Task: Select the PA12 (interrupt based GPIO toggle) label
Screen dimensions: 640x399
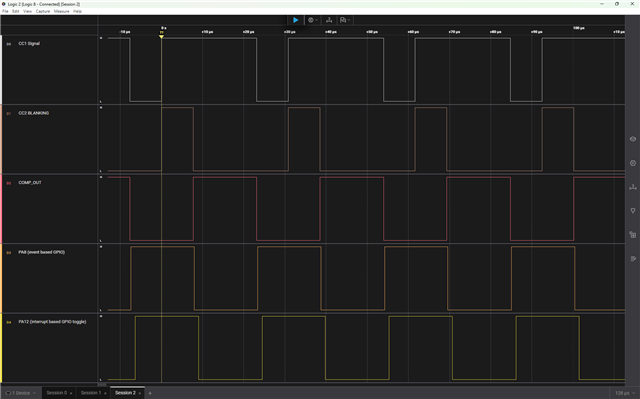Action: 52,322
